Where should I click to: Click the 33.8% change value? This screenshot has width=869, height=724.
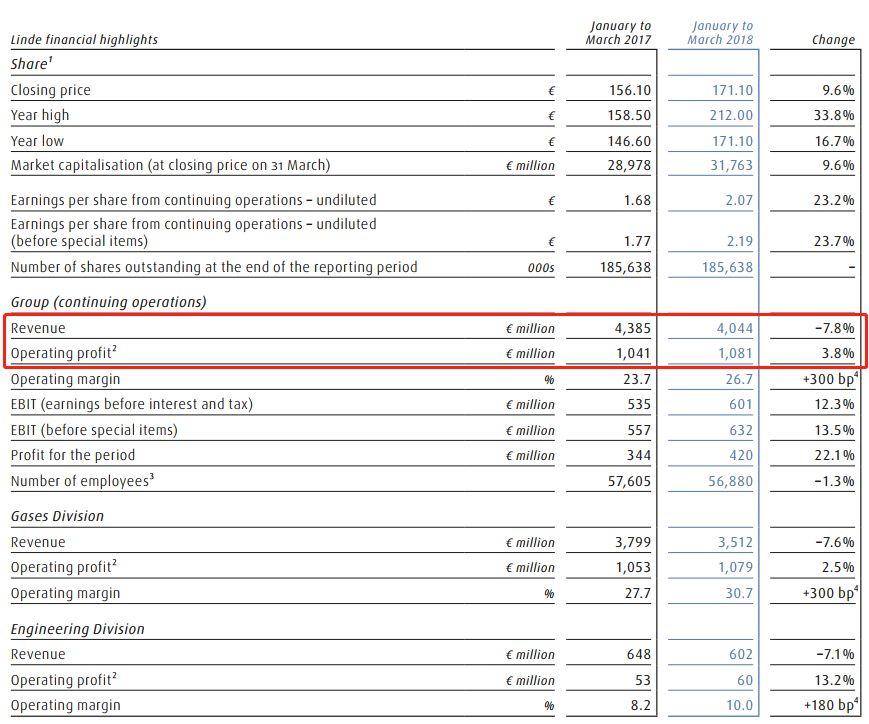coord(834,115)
